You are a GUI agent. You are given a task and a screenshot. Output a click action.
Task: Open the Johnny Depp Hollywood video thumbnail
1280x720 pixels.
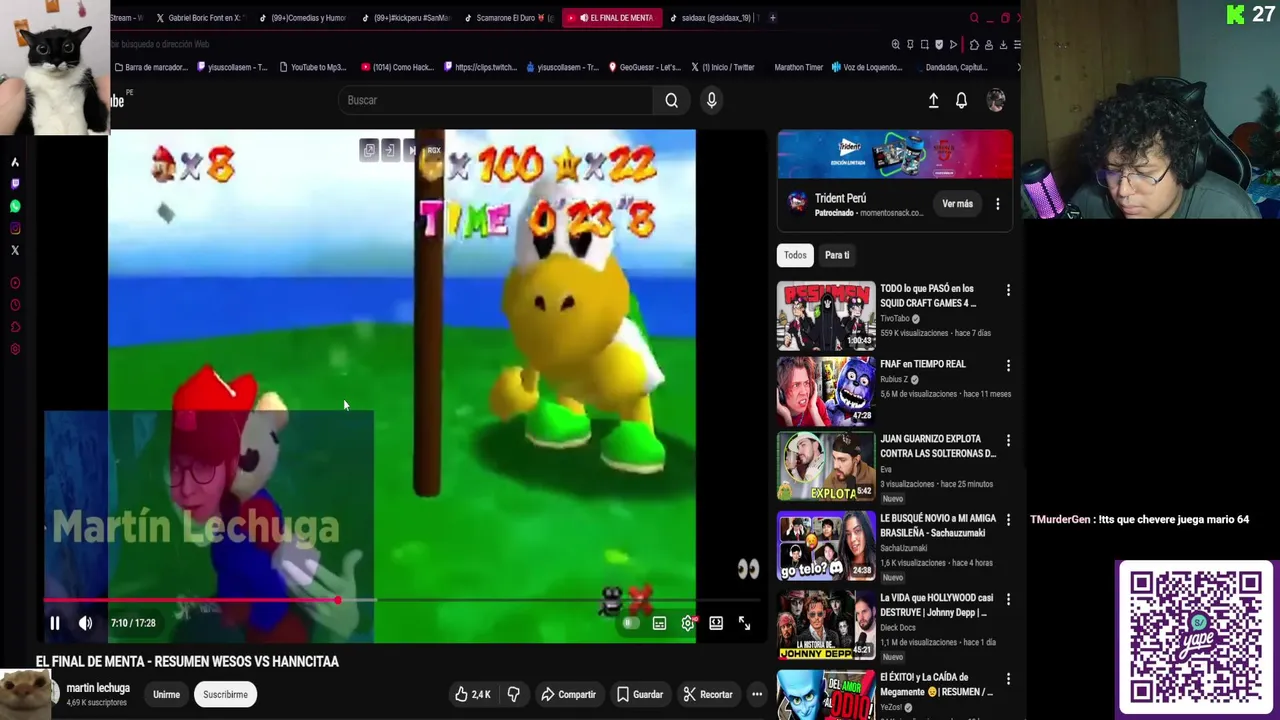[826, 626]
